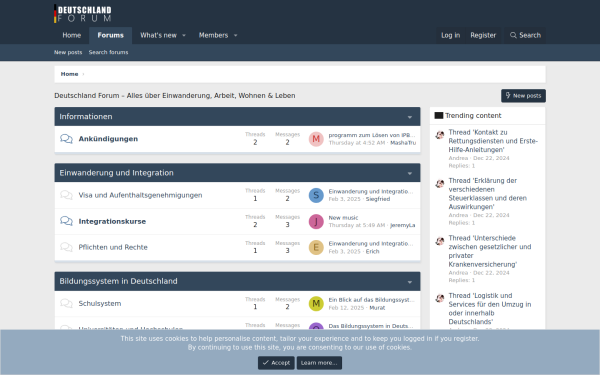The image size is (600, 375).
Task: Open trending thread 'Unterschiede zwischen gesetzlicher und privater Krankenversicherung'
Action: (x=490, y=251)
